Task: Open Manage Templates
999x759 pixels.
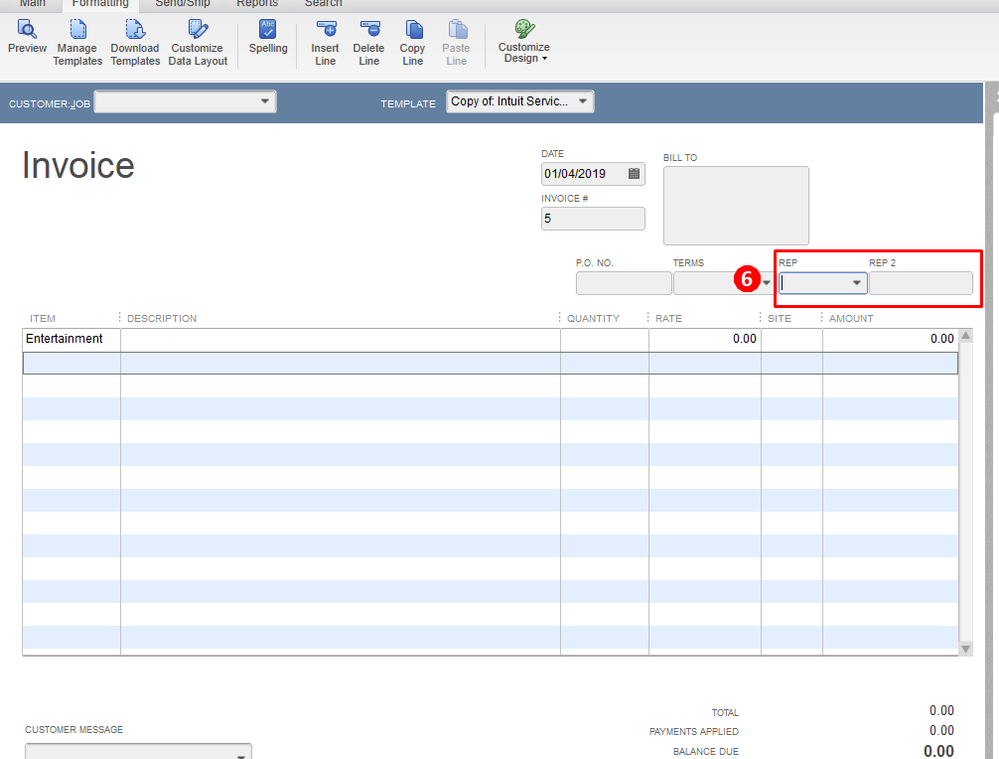Action: 77,43
